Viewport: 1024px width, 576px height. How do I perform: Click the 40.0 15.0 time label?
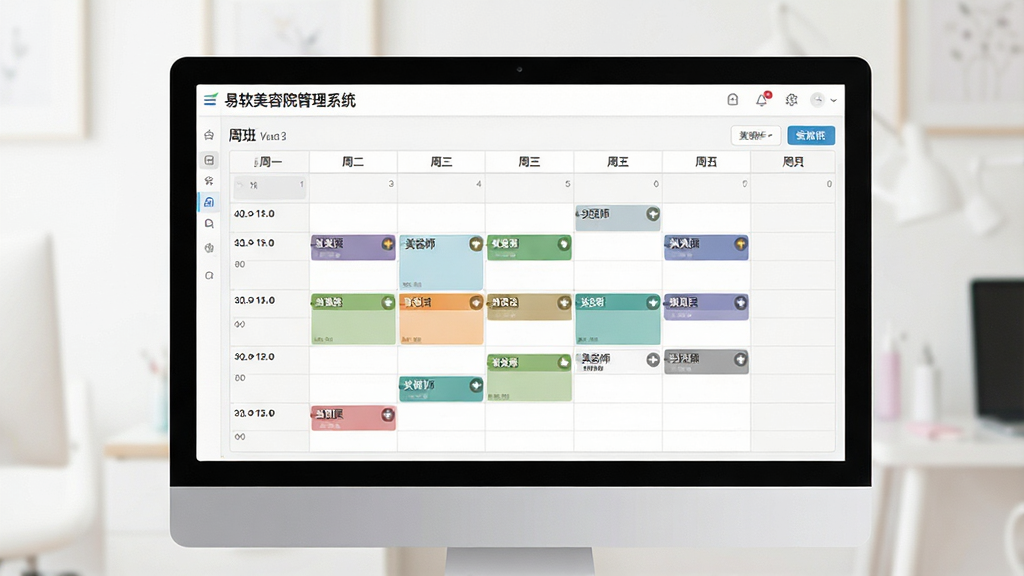point(255,214)
